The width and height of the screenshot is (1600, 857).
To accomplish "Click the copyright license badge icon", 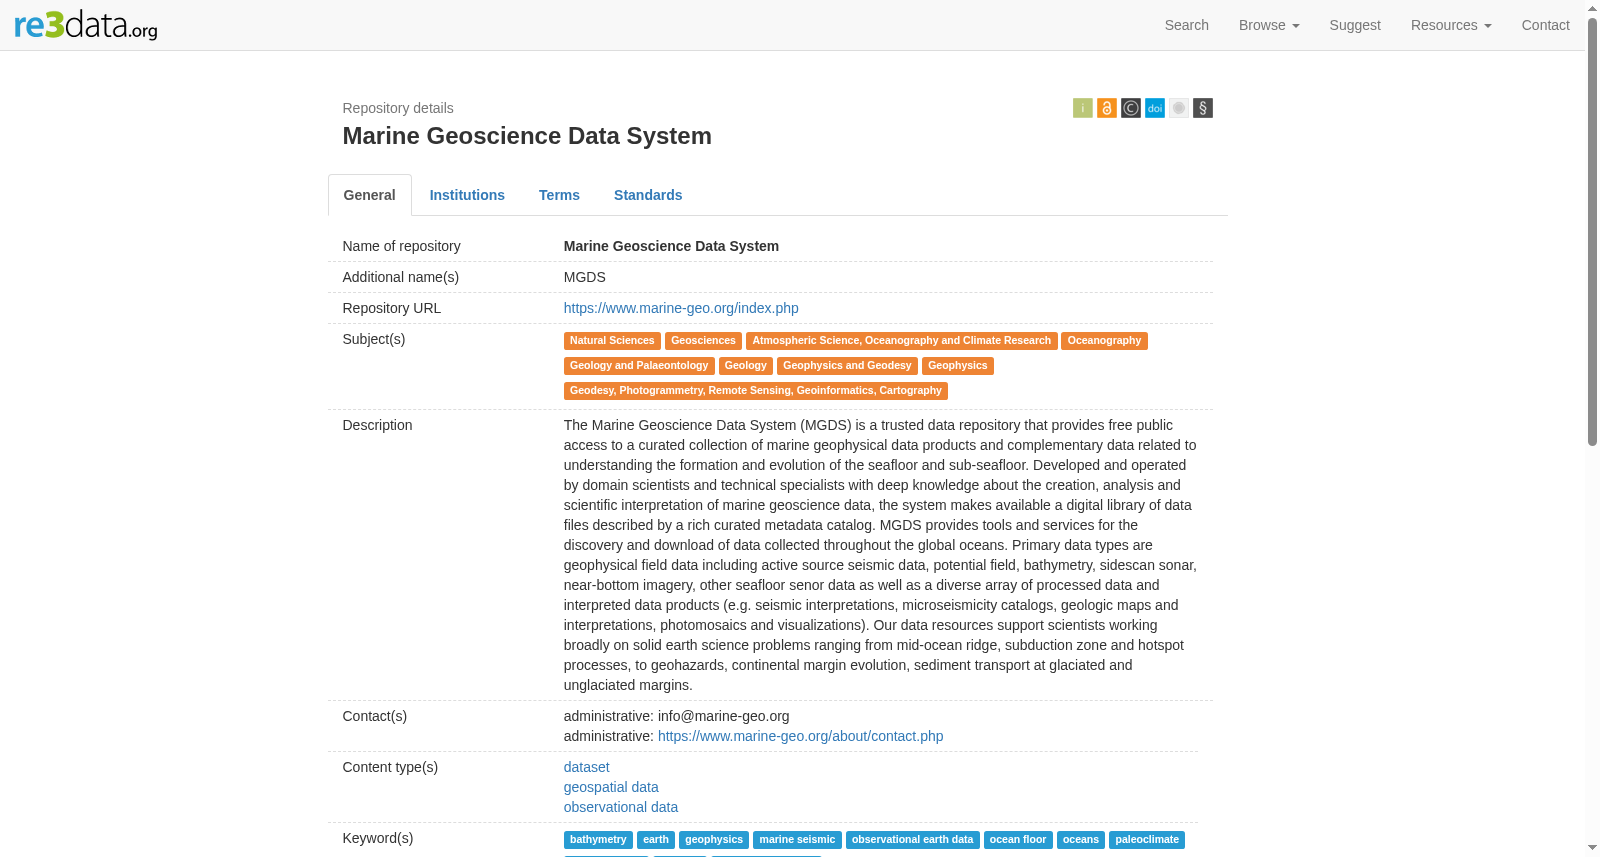I will pos(1131,108).
